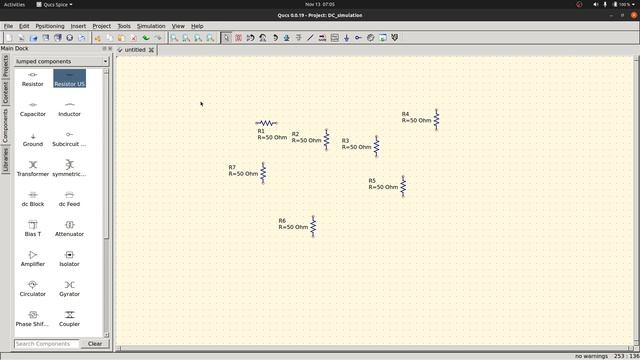The image size is (640, 360).
Task: Pick the Capacitor component
Action: point(33,109)
